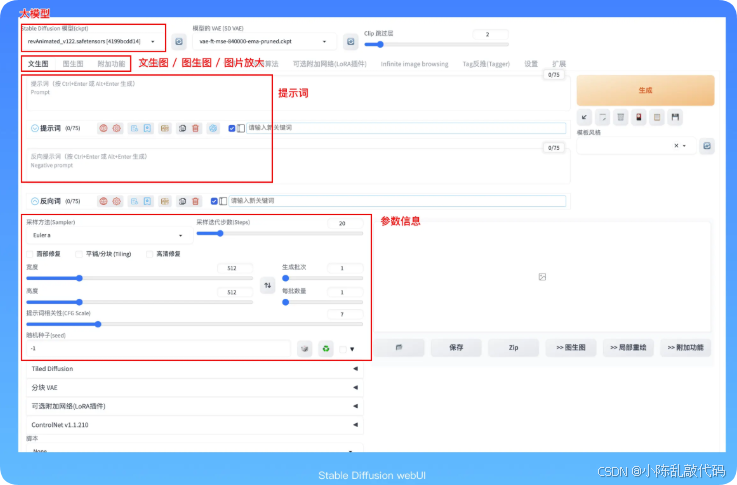The image size is (737, 485).
Task: Toggle the layout panel icon in the 反向词 row
Action: pyautogui.click(x=223, y=201)
